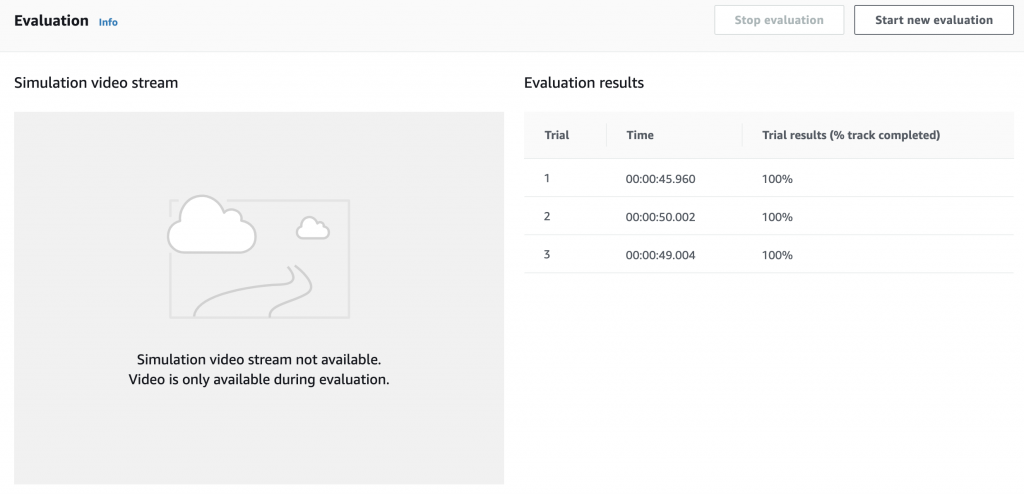Click the small cloud icon in placeholder

click(x=313, y=228)
